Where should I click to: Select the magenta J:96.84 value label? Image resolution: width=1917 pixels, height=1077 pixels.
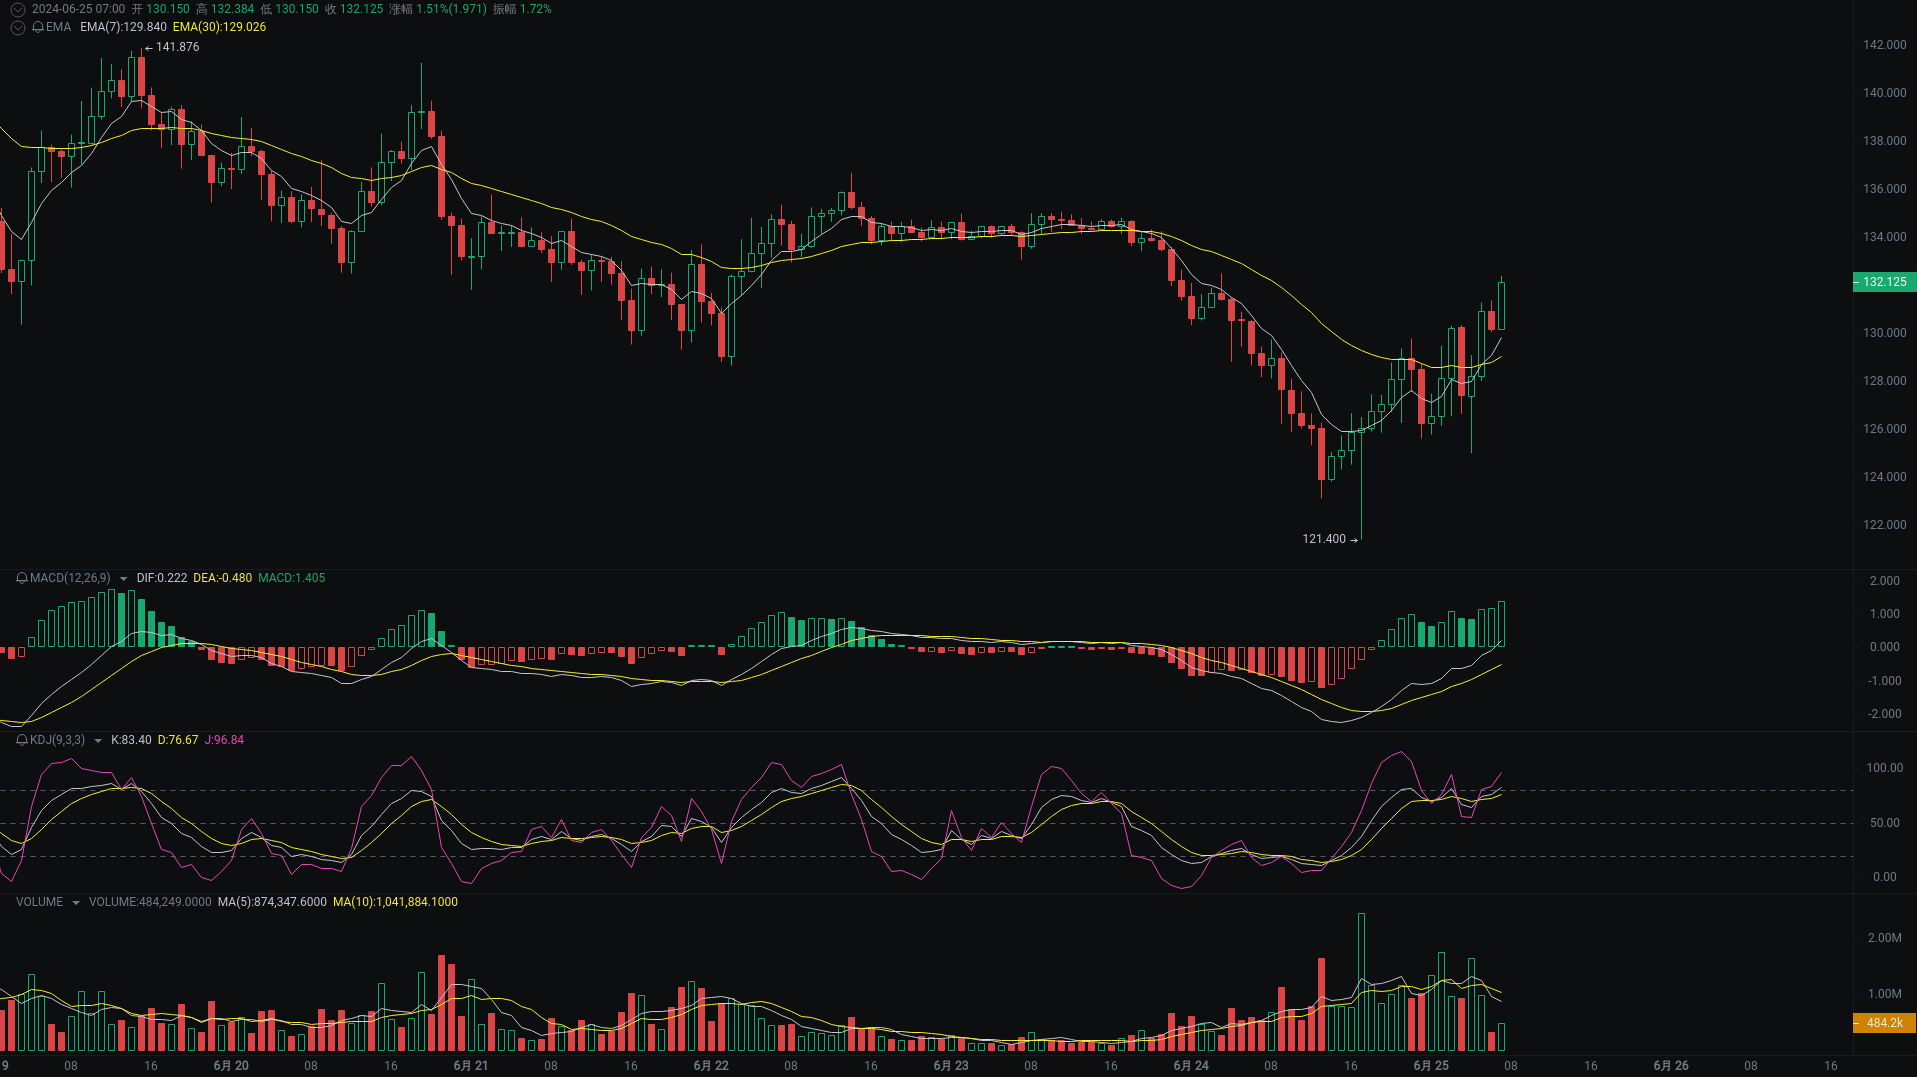click(x=224, y=741)
